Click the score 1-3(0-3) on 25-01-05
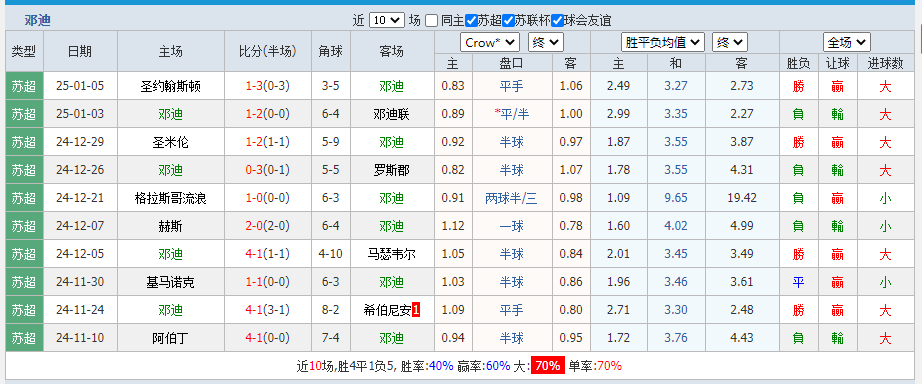 pyautogui.click(x=268, y=86)
